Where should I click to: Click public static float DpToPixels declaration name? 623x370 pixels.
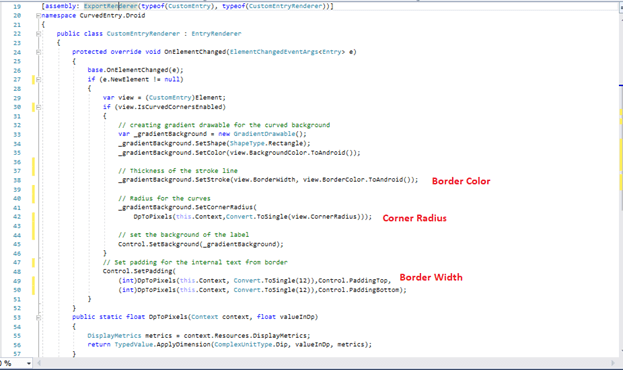[168, 317]
